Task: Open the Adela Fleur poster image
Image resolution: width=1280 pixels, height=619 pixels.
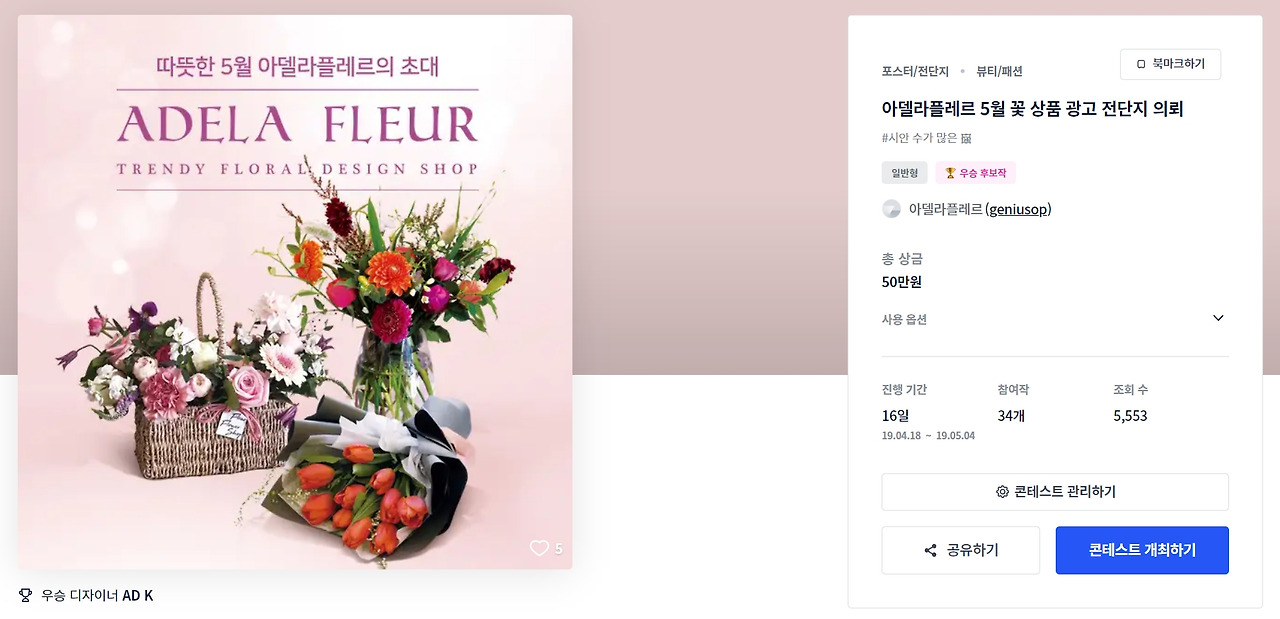Action: [x=295, y=292]
